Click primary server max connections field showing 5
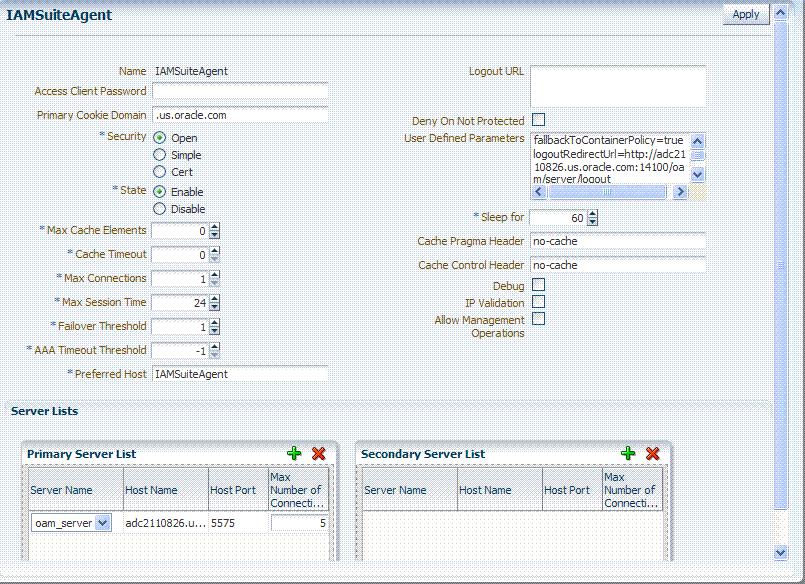 tap(299, 523)
